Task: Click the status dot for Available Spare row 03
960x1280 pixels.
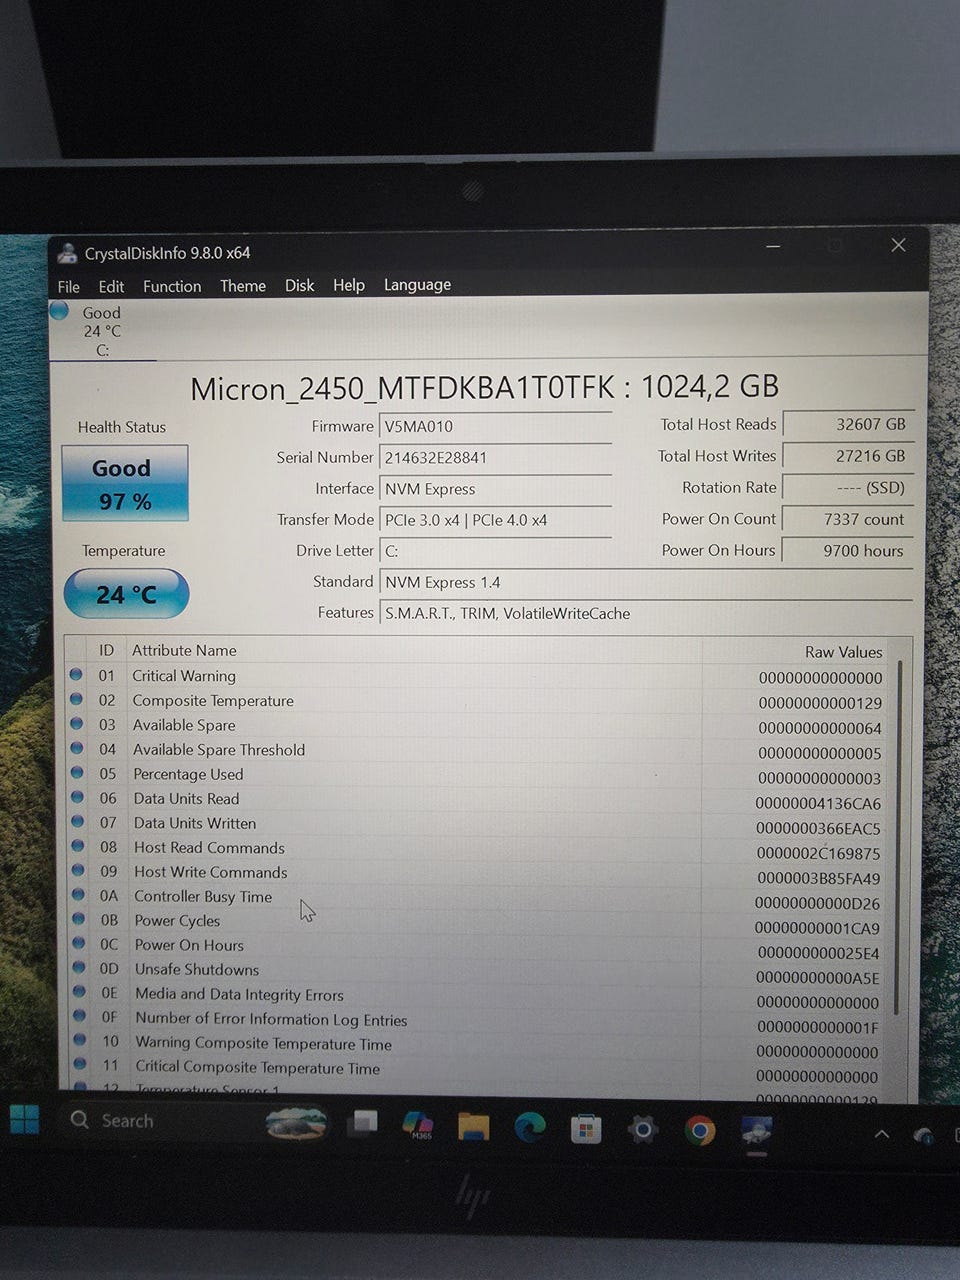Action: [x=76, y=724]
